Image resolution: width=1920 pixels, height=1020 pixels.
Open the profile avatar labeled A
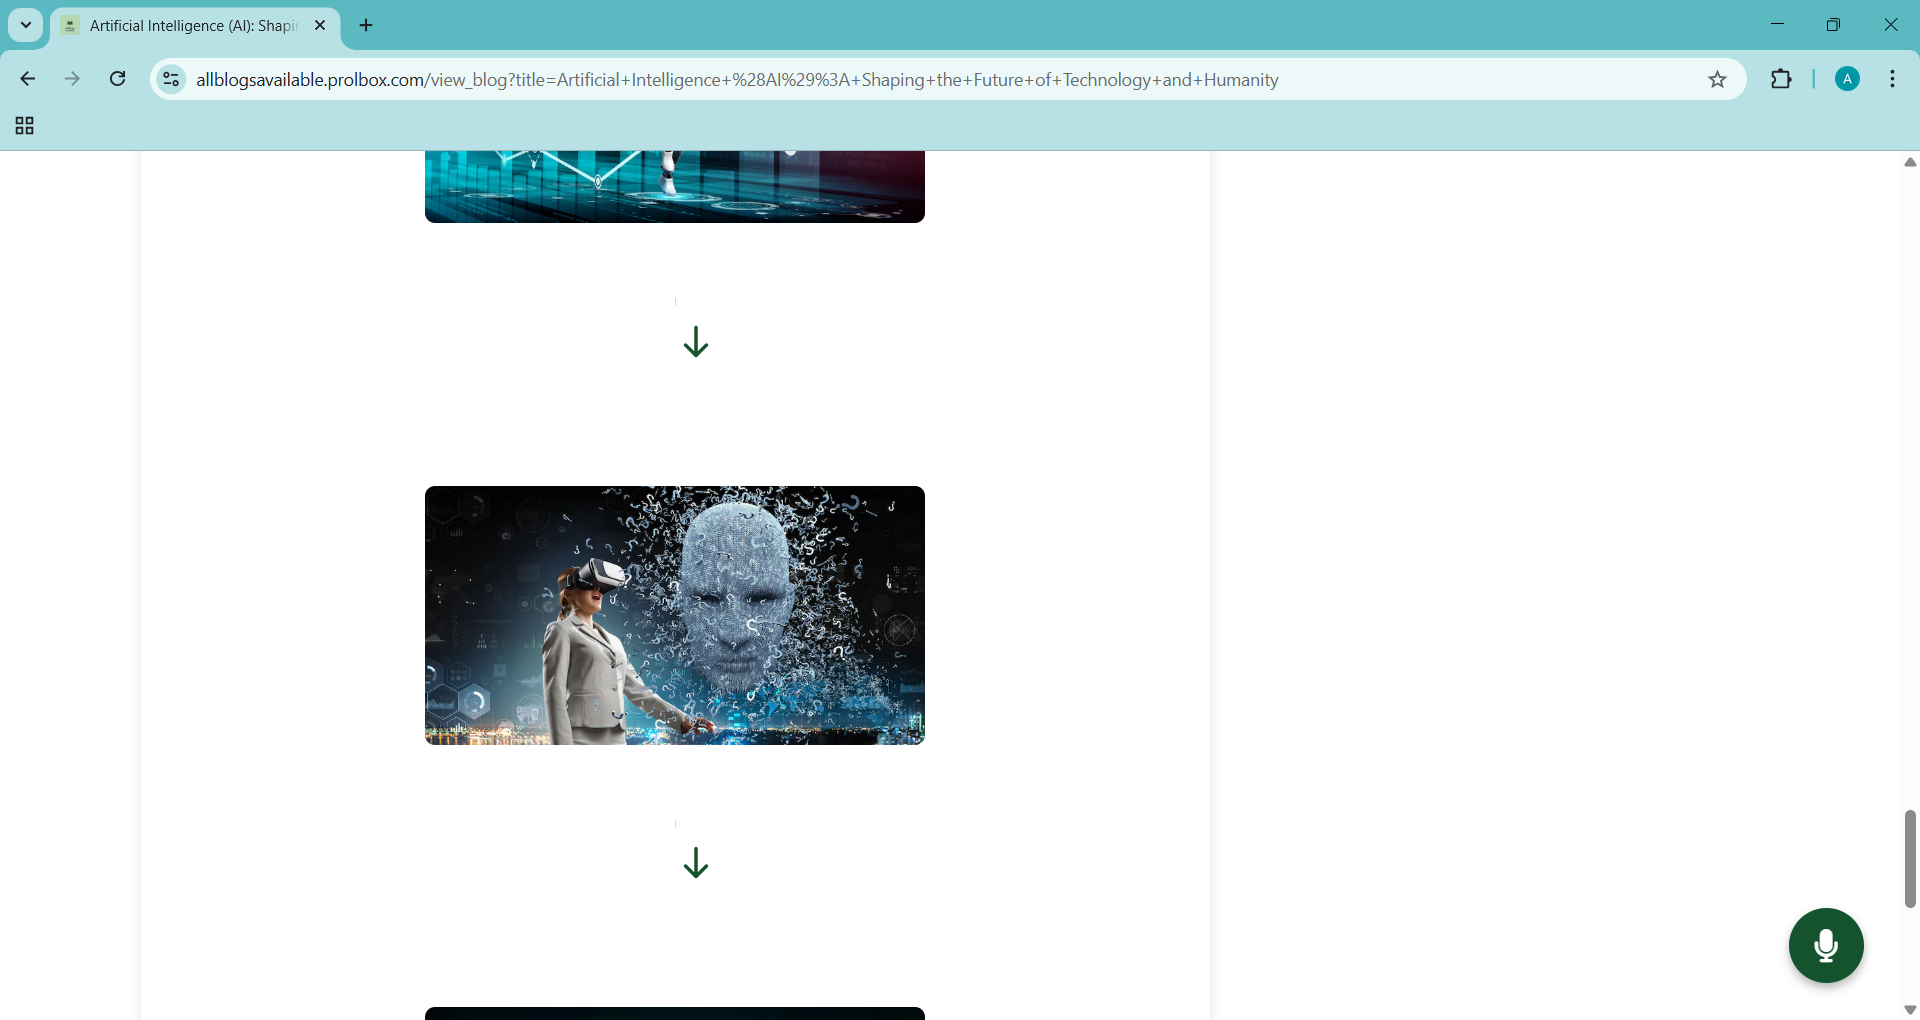1847,80
